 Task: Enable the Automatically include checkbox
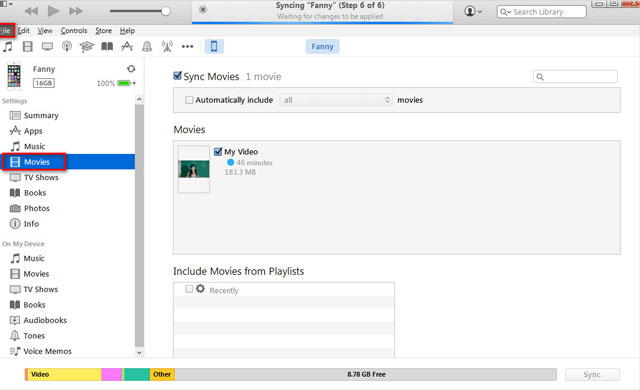[x=189, y=100]
